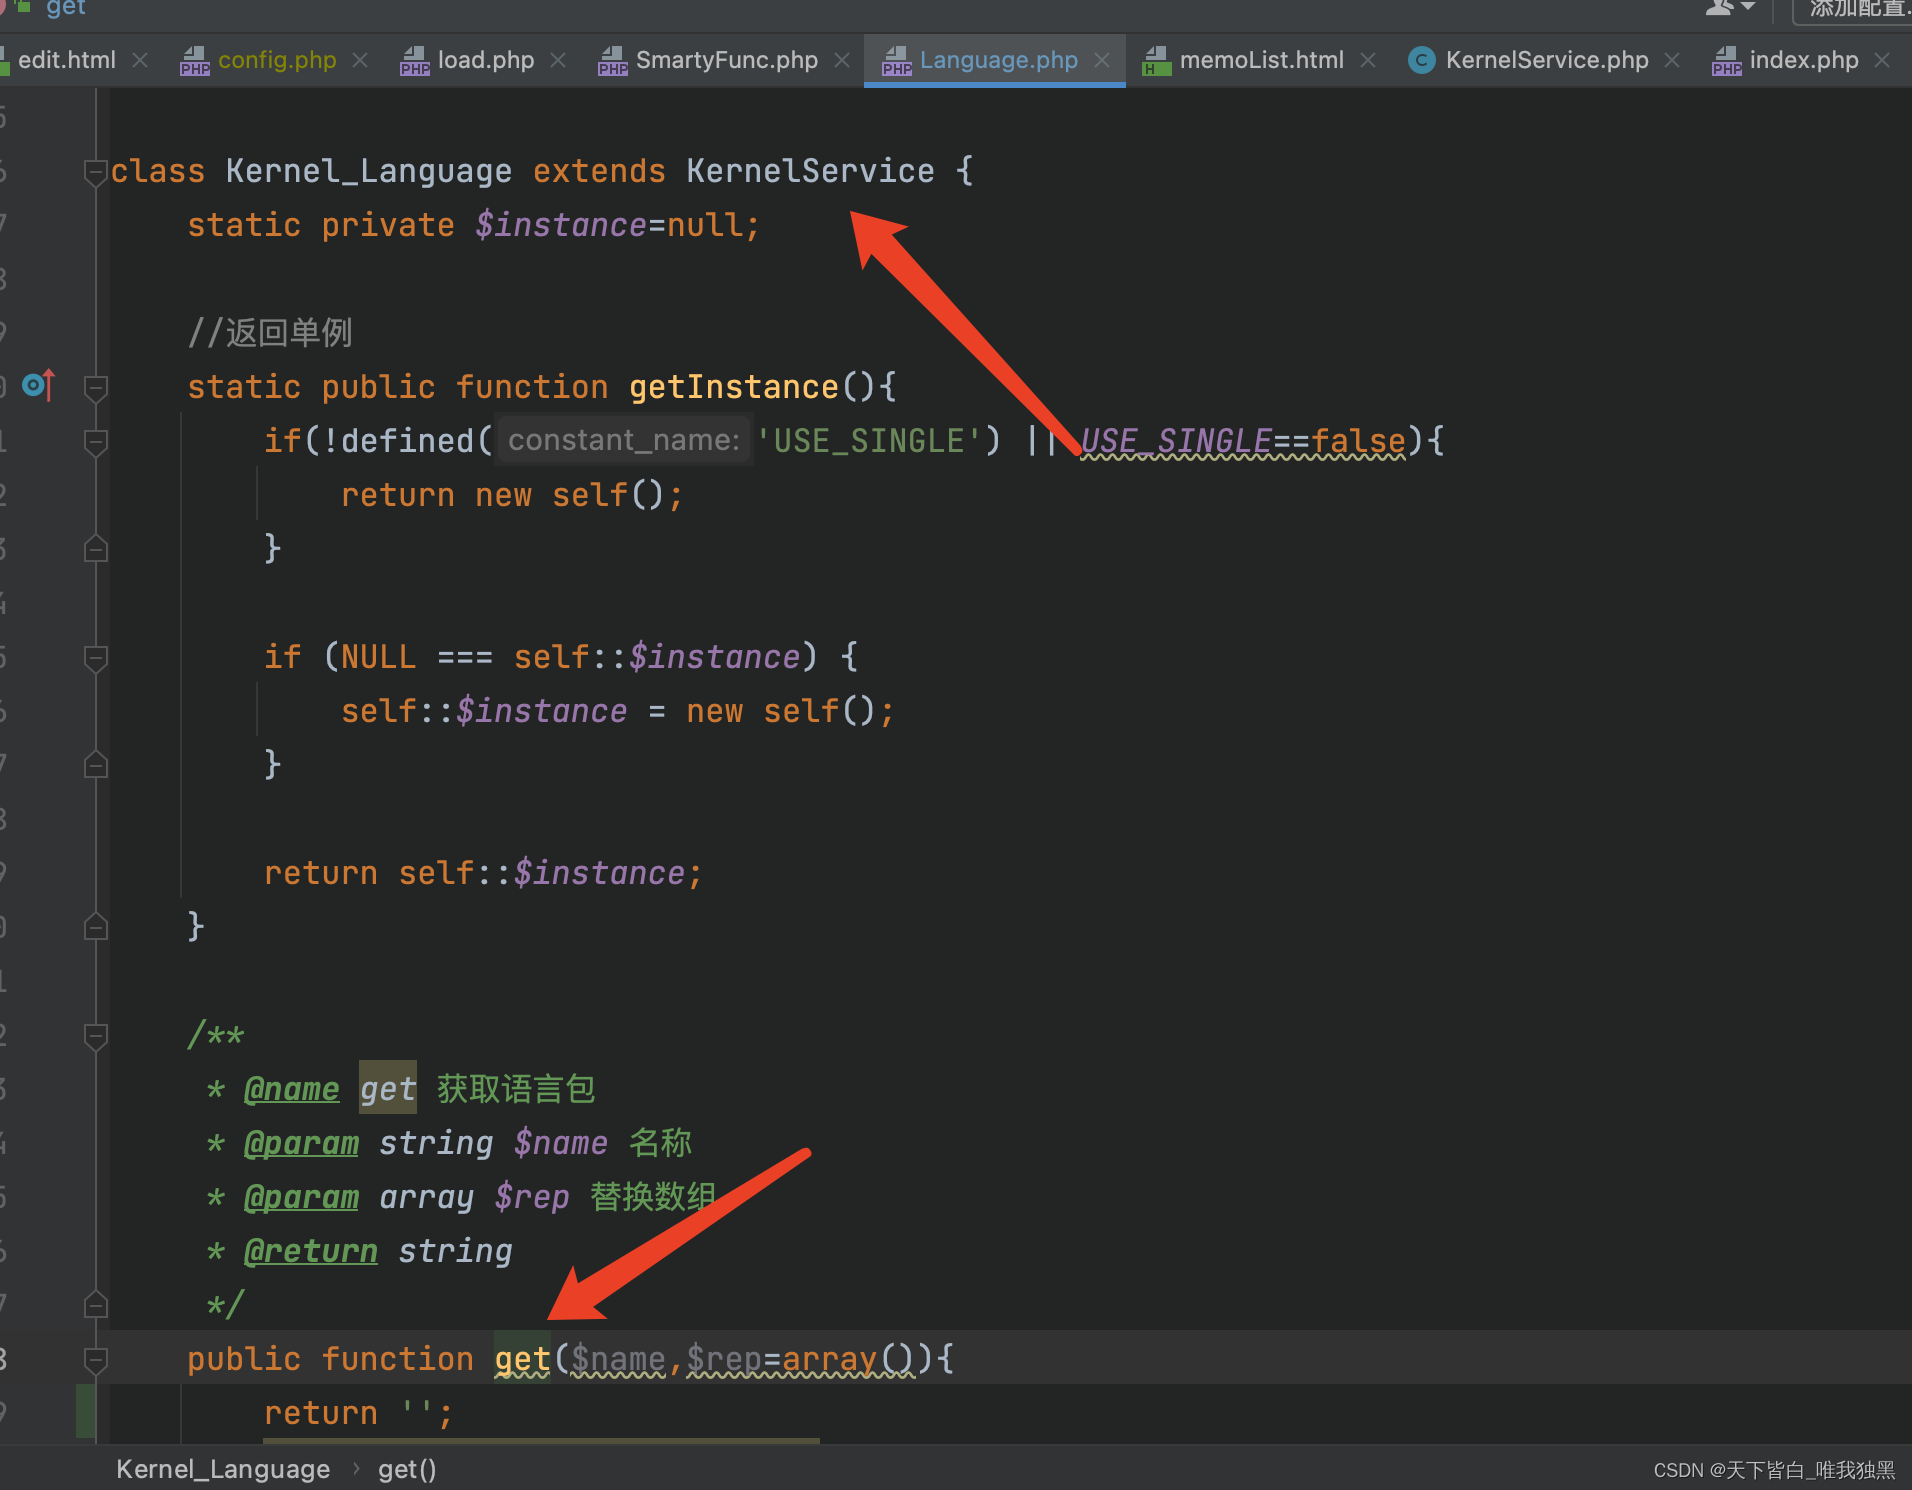Screen dimensions: 1912x1490
Task: Click the return ''; statement
Action: point(358,1413)
